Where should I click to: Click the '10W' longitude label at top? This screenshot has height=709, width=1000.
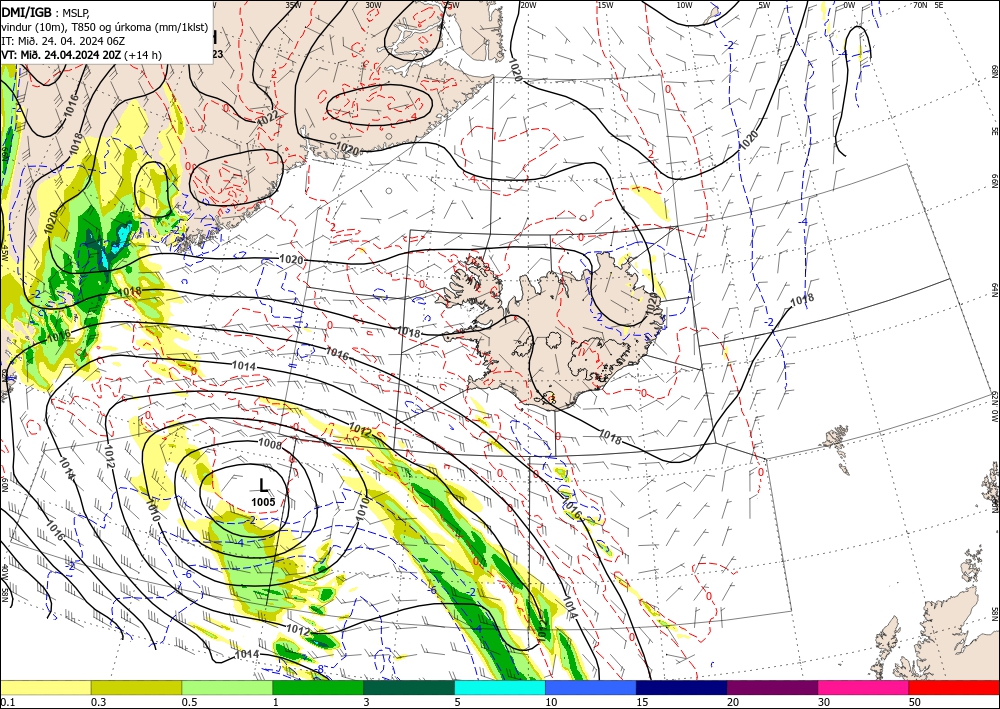[684, 5]
